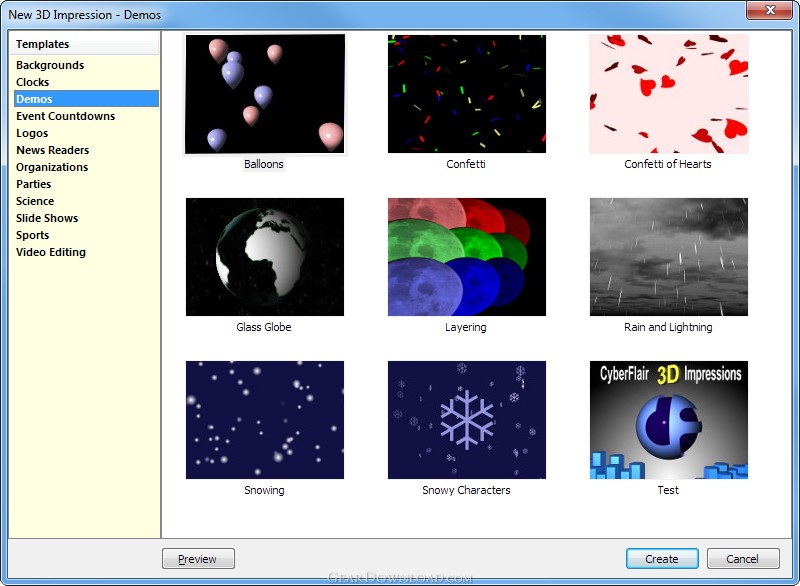This screenshot has width=800, height=586.
Task: Click the Create button
Action: (662, 558)
